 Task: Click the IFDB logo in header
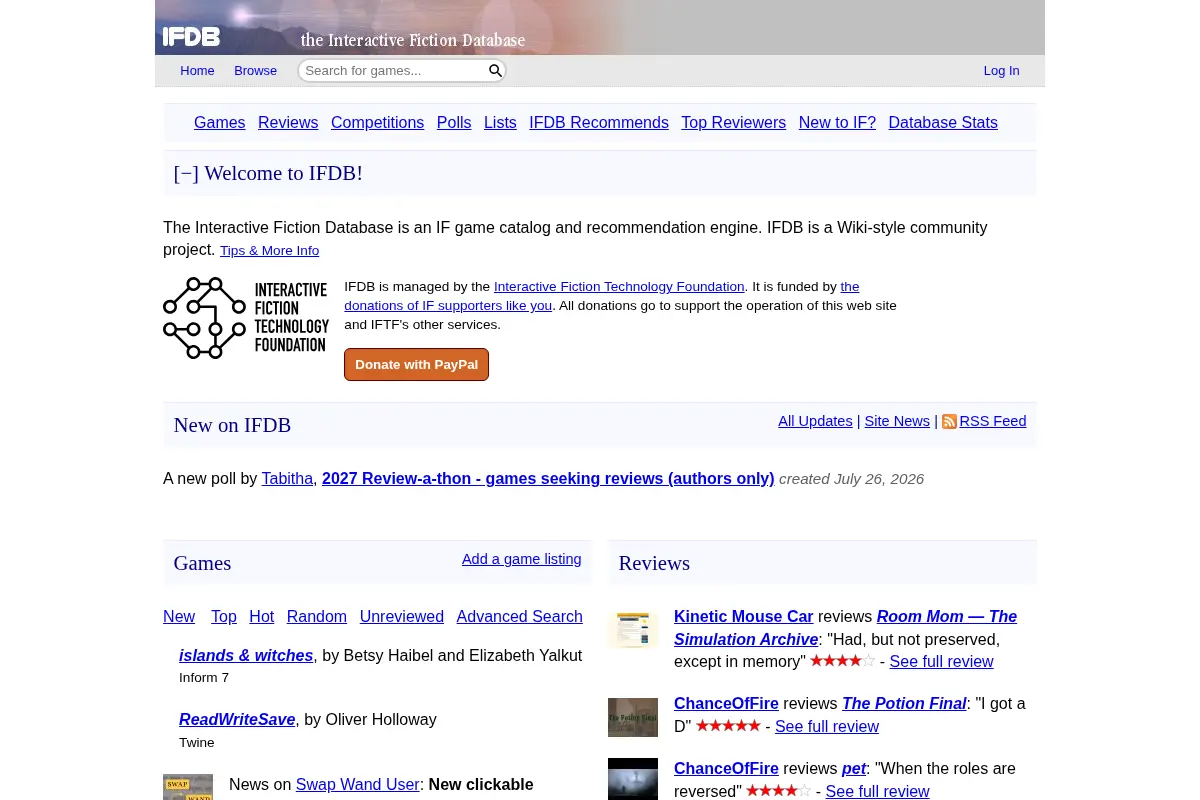pos(192,37)
